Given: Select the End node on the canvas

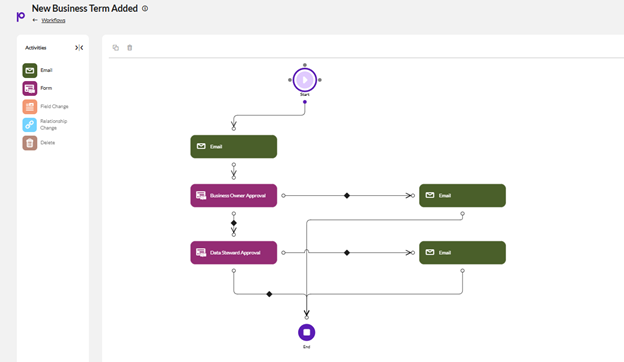Looking at the screenshot, I should tap(306, 332).
